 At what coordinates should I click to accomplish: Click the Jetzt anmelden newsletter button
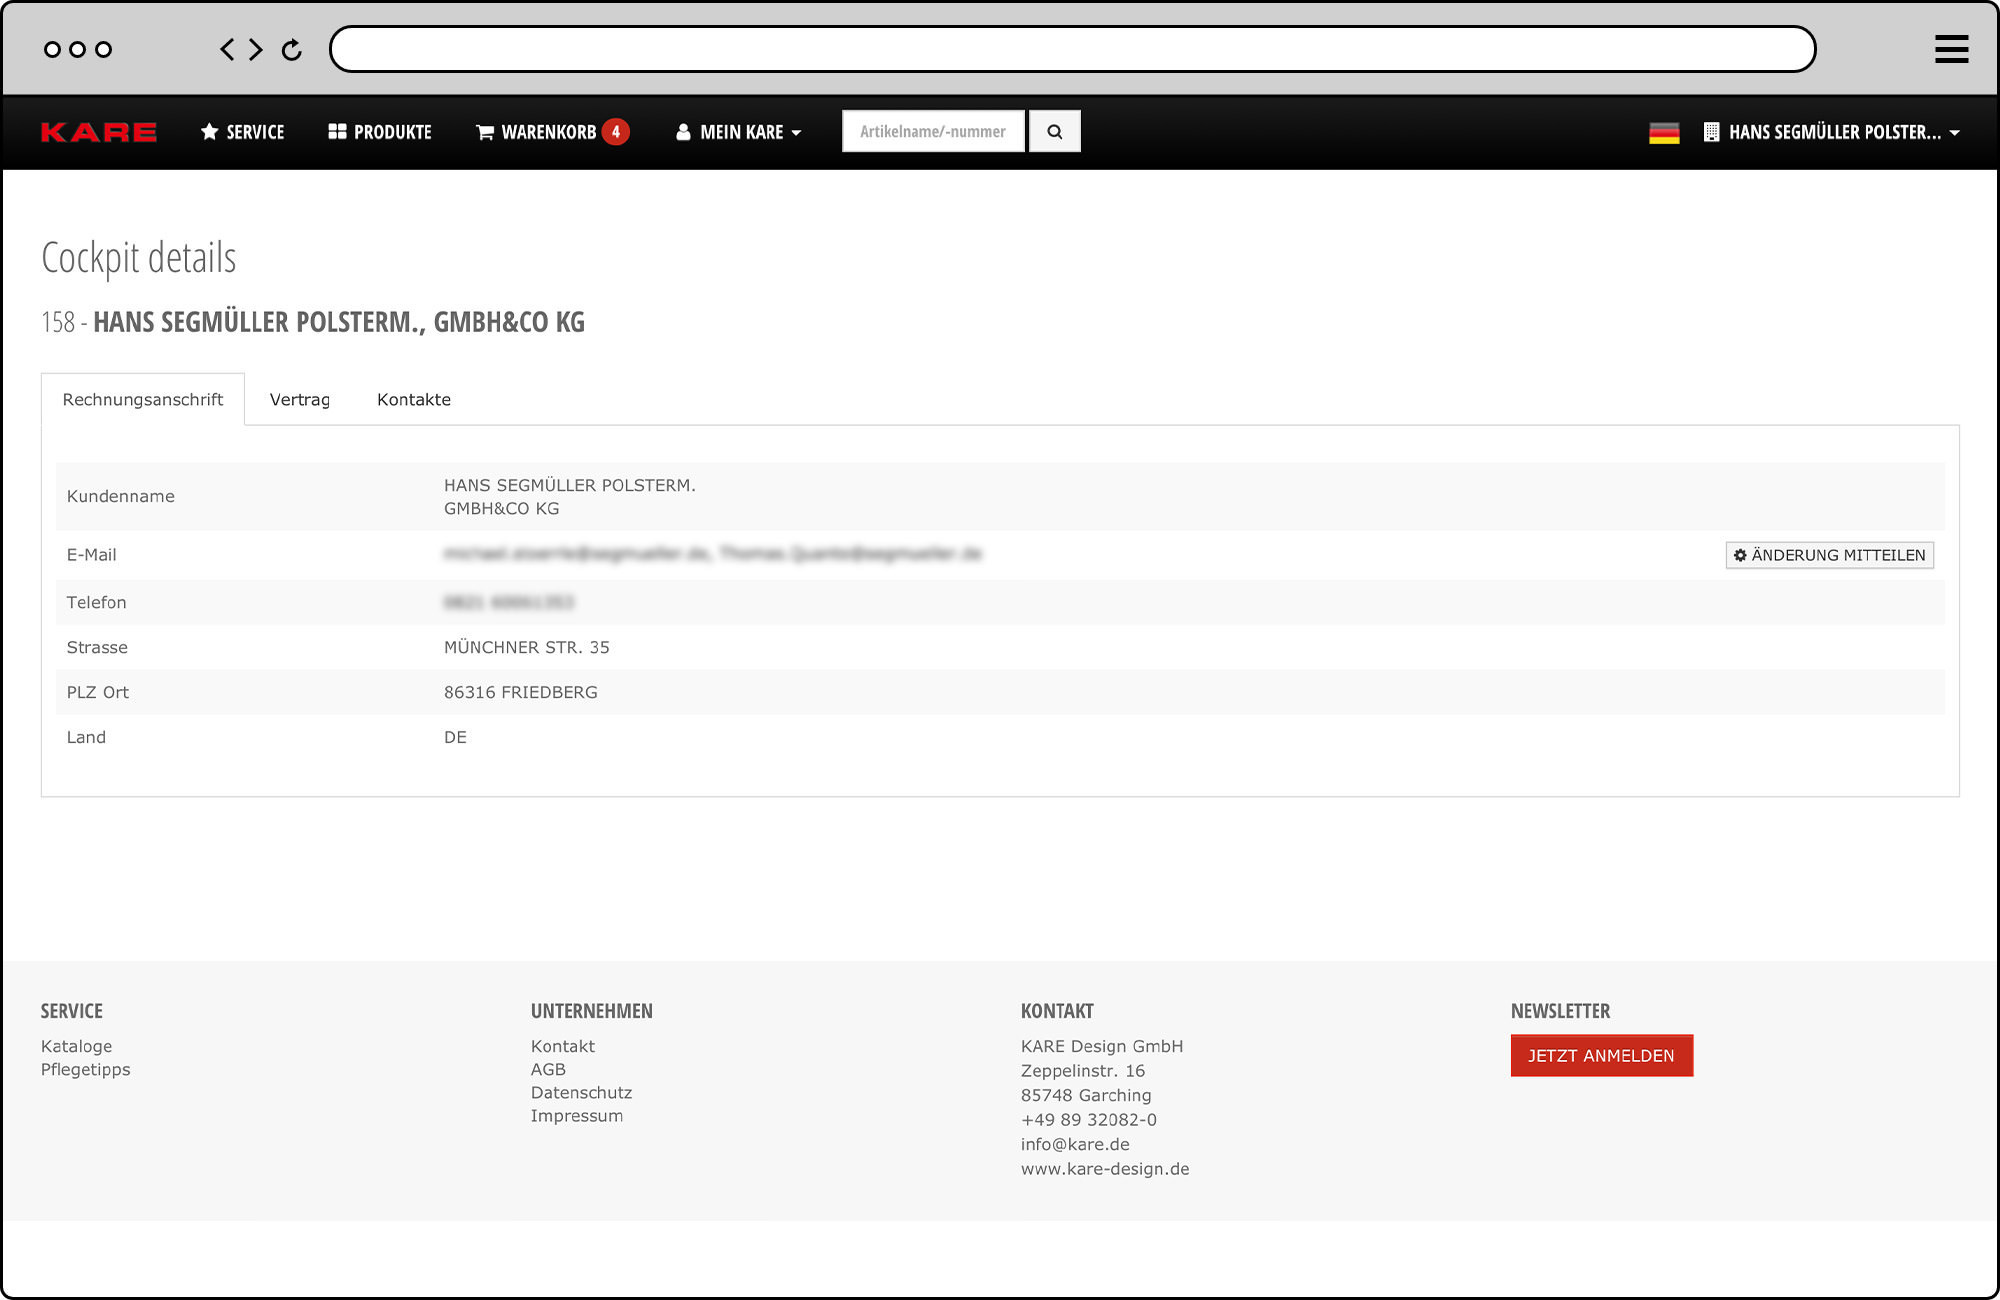click(x=1601, y=1055)
